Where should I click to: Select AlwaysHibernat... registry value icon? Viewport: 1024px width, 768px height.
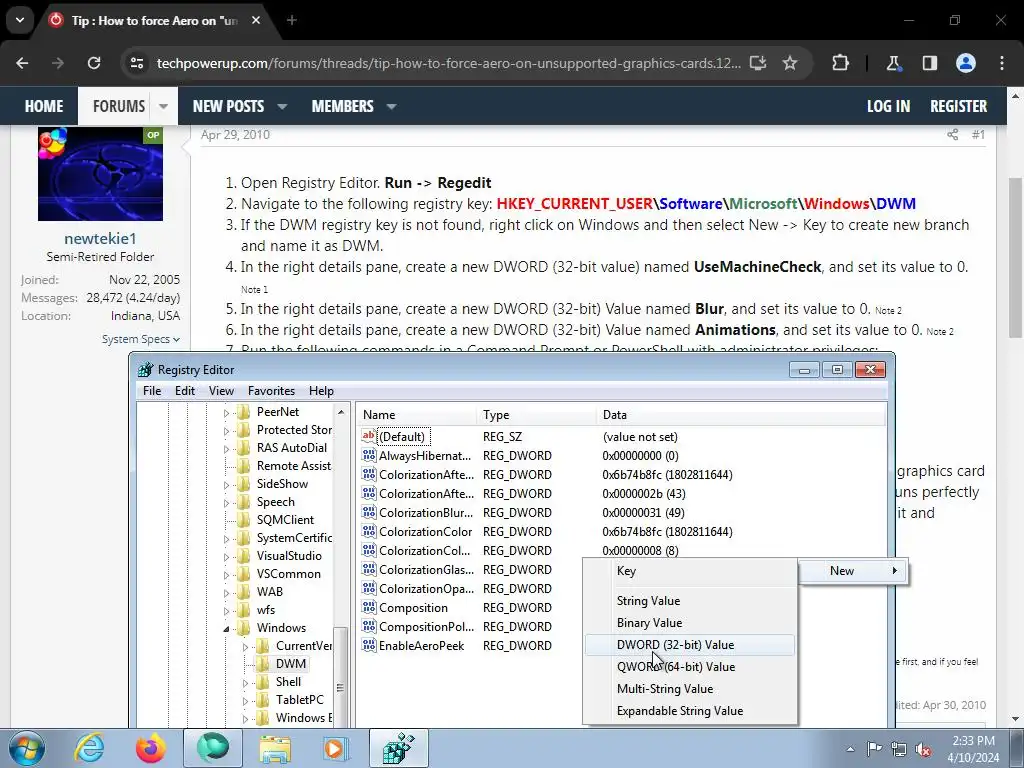[x=369, y=455]
